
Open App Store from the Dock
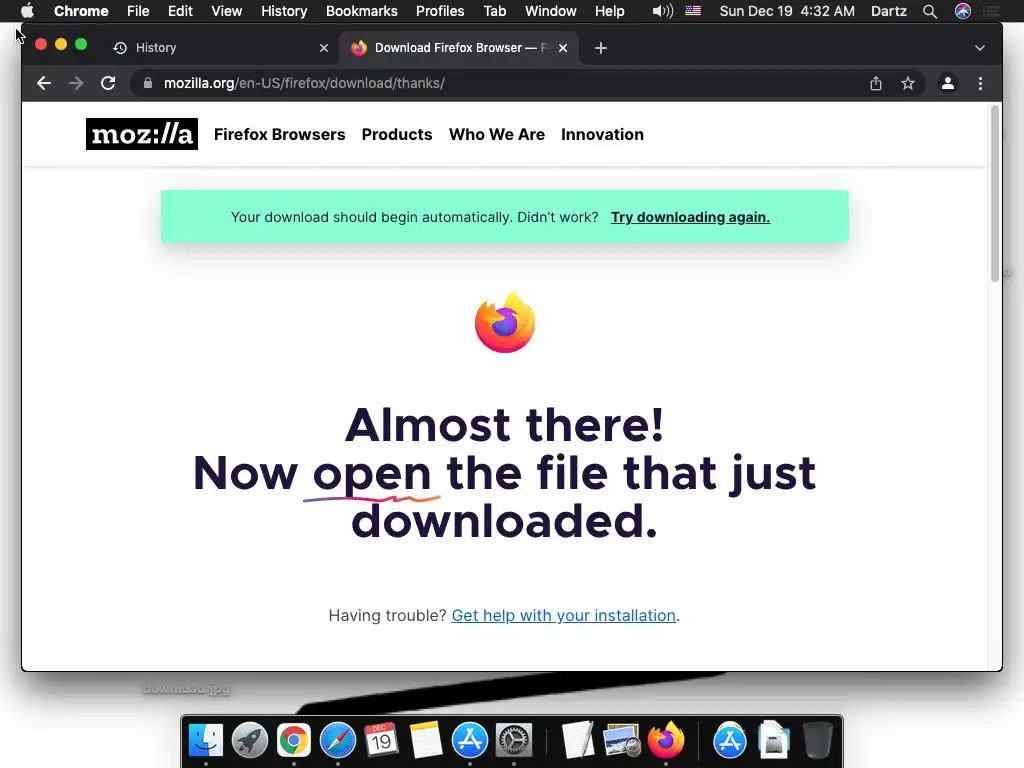point(470,741)
